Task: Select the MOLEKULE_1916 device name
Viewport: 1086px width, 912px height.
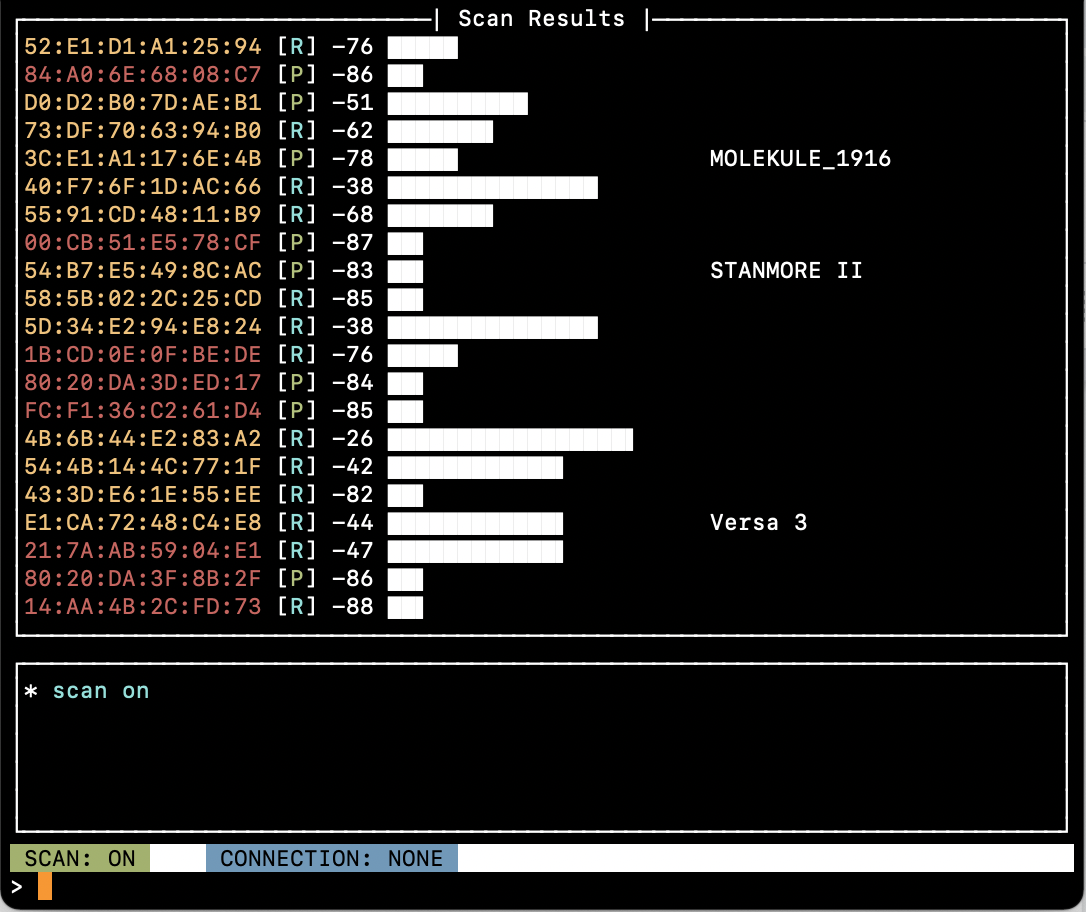Action: [x=800, y=158]
